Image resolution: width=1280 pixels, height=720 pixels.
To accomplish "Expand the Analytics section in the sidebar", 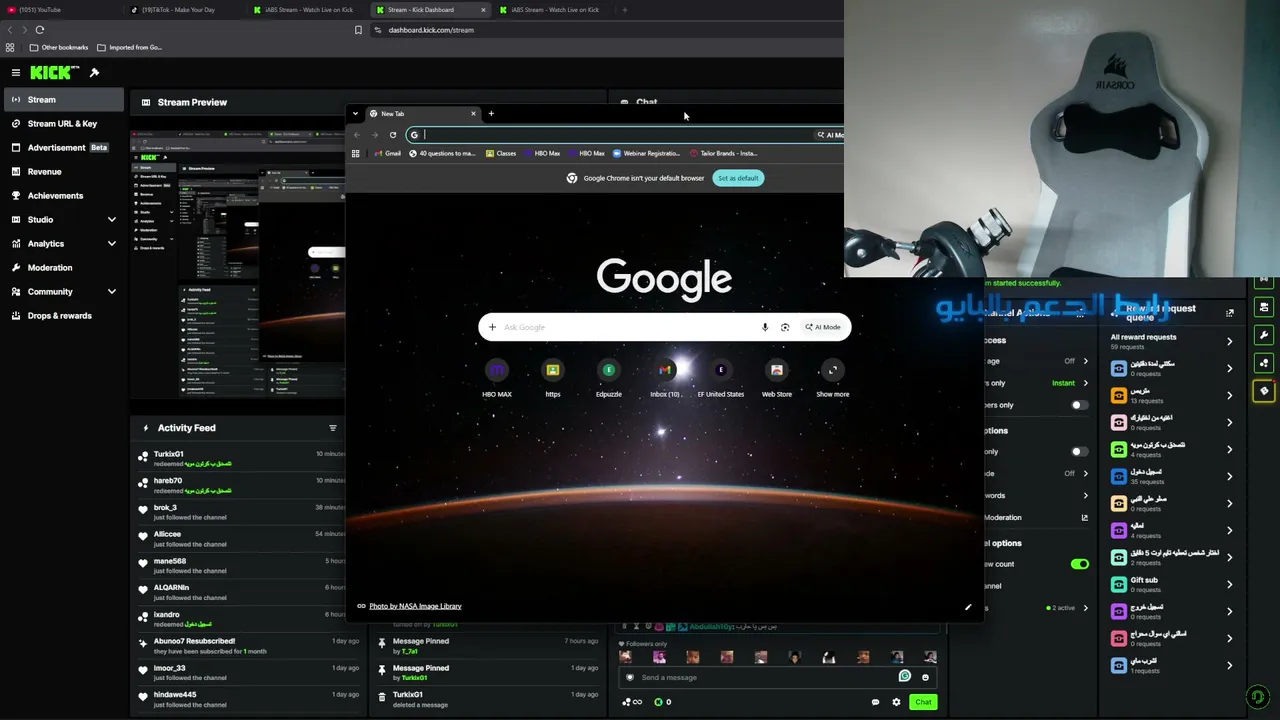I will point(112,244).
